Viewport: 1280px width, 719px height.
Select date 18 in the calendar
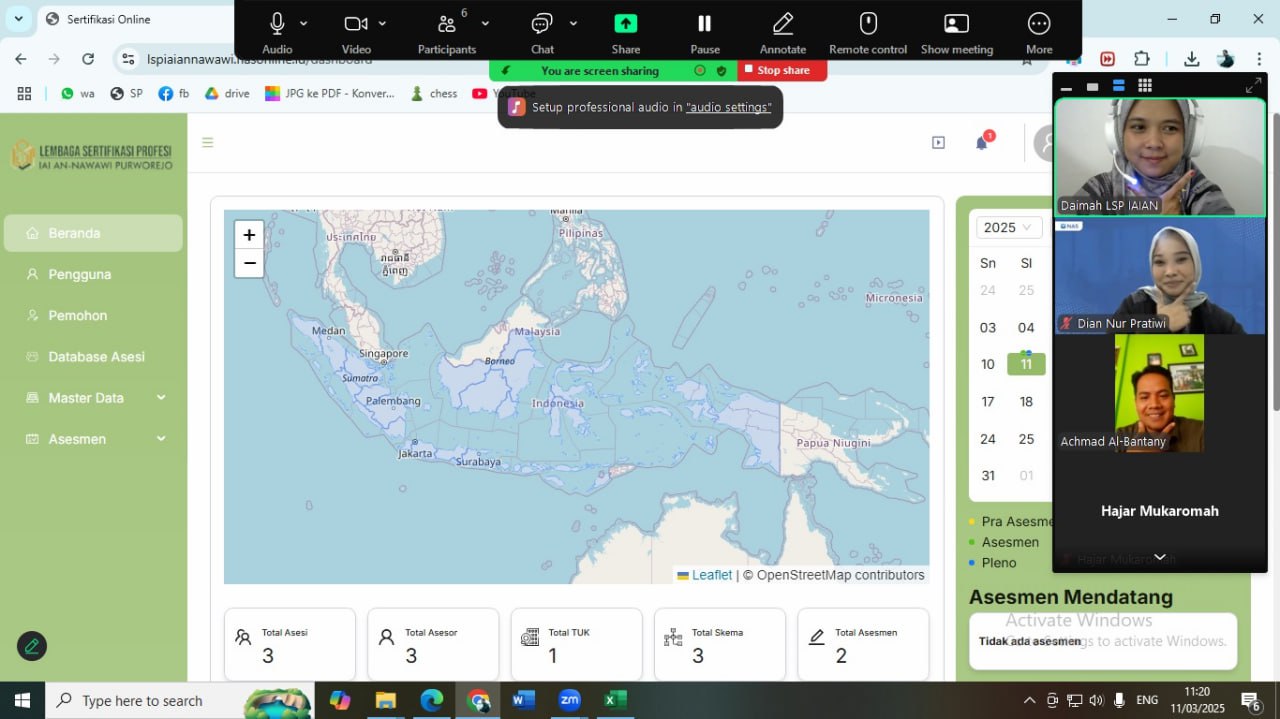click(x=1026, y=402)
